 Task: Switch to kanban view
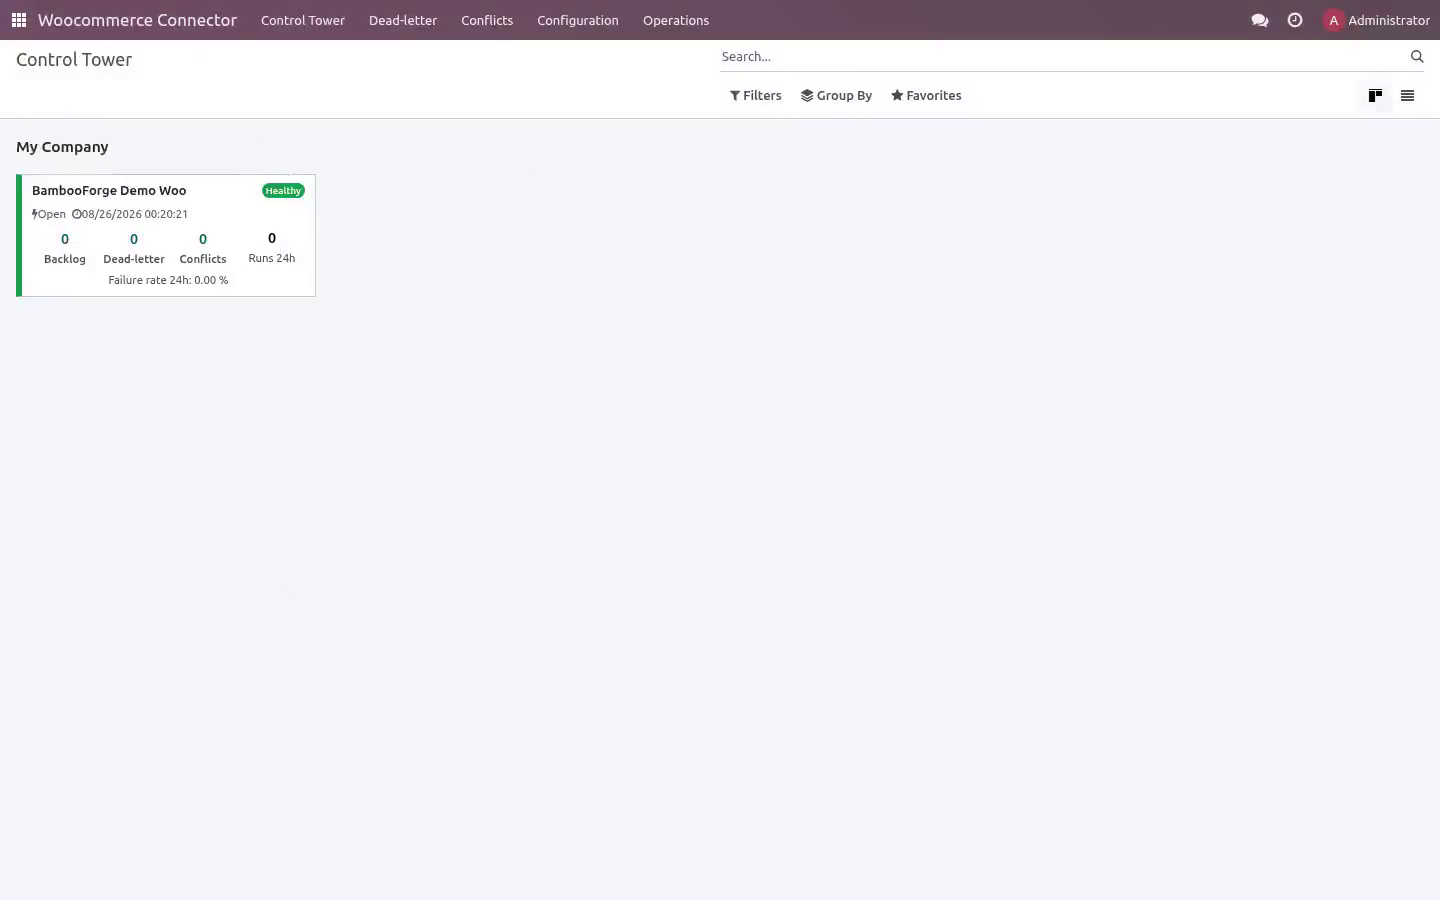pyautogui.click(x=1375, y=96)
